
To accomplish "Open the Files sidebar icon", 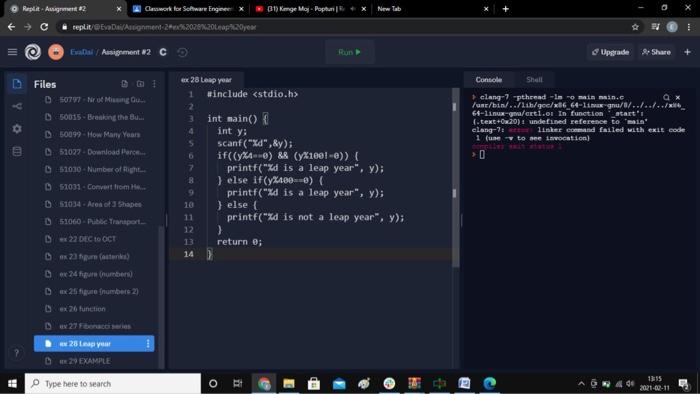I will (x=17, y=84).
